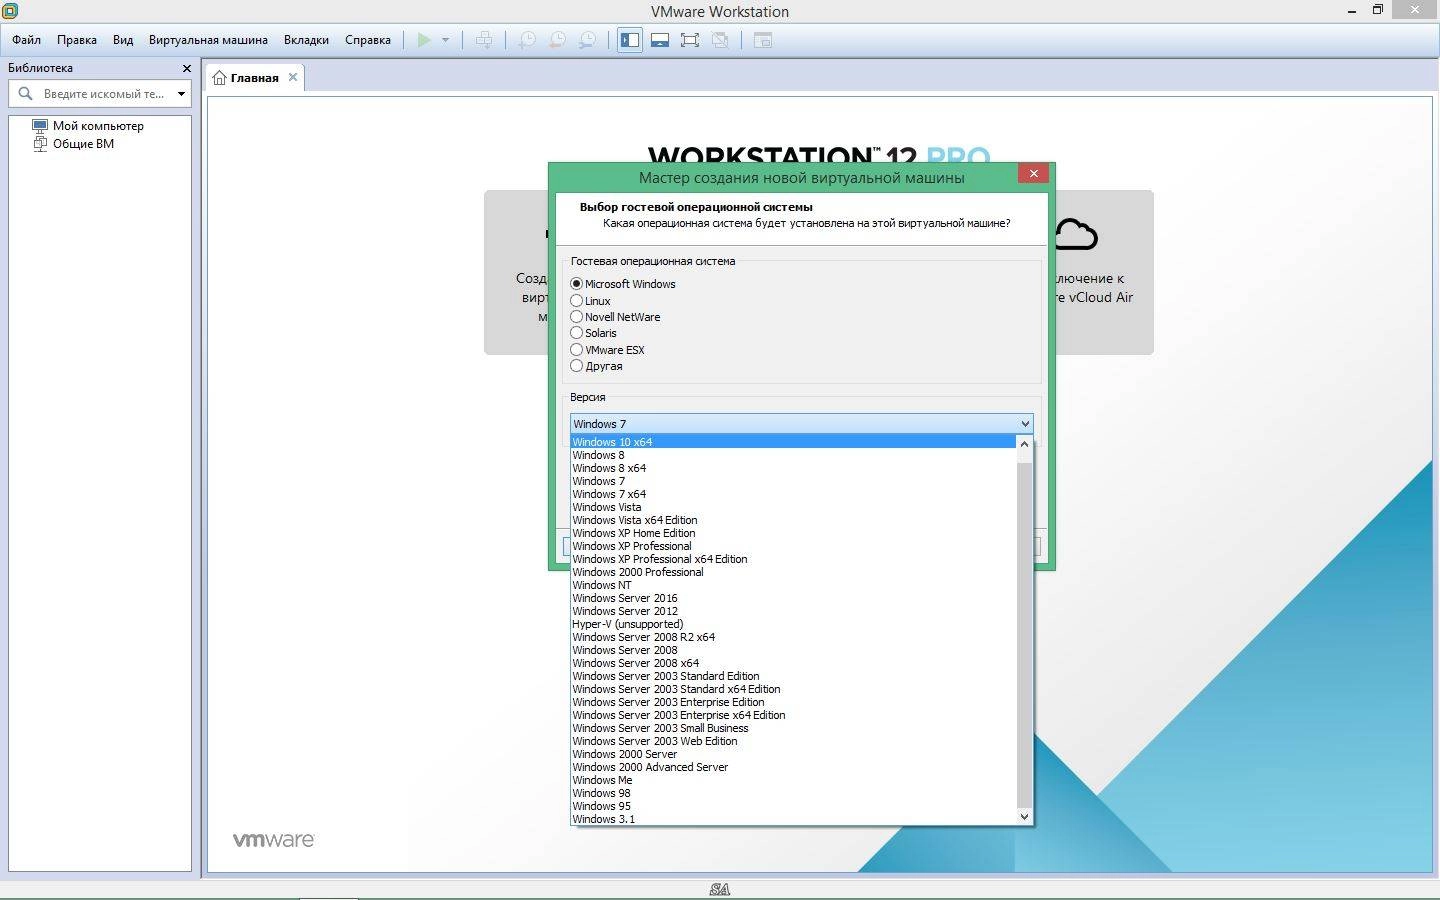Select the Solaris radio button

click(576, 333)
